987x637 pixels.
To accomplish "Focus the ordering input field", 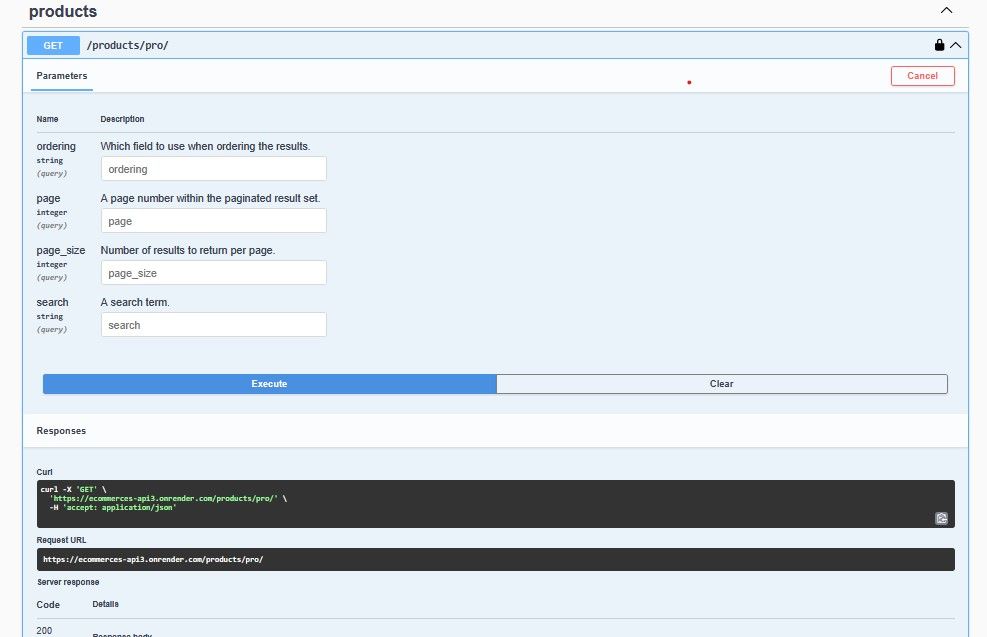I will pos(213,169).
